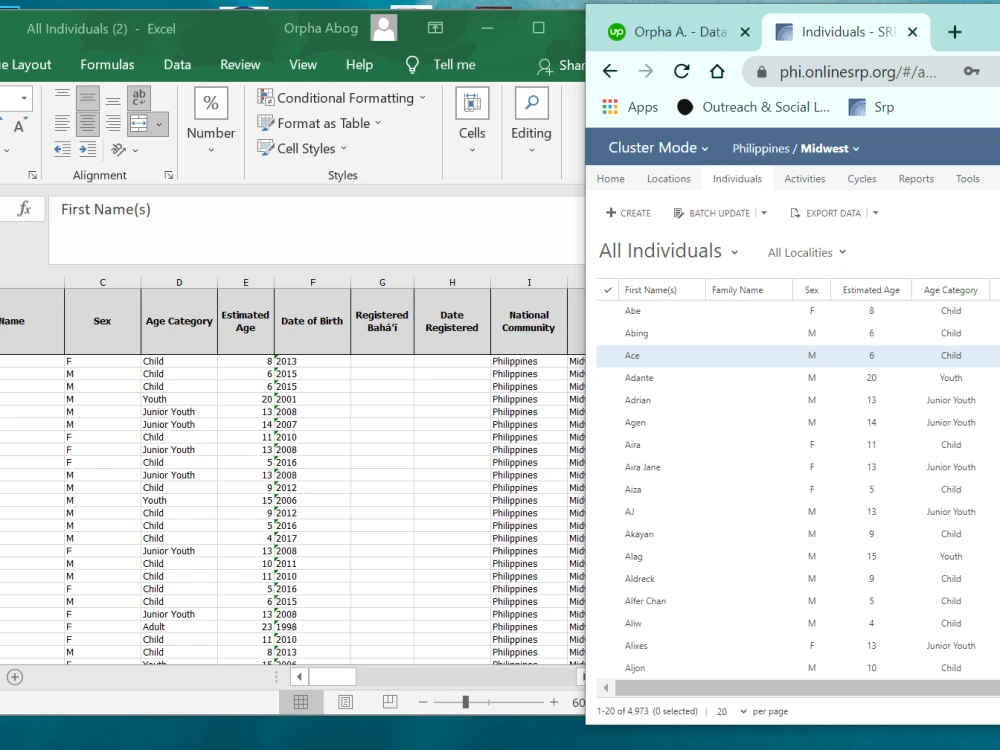Image resolution: width=1000 pixels, height=750 pixels.
Task: Toggle Wrap Text in Excel ribbon
Action: [x=138, y=98]
